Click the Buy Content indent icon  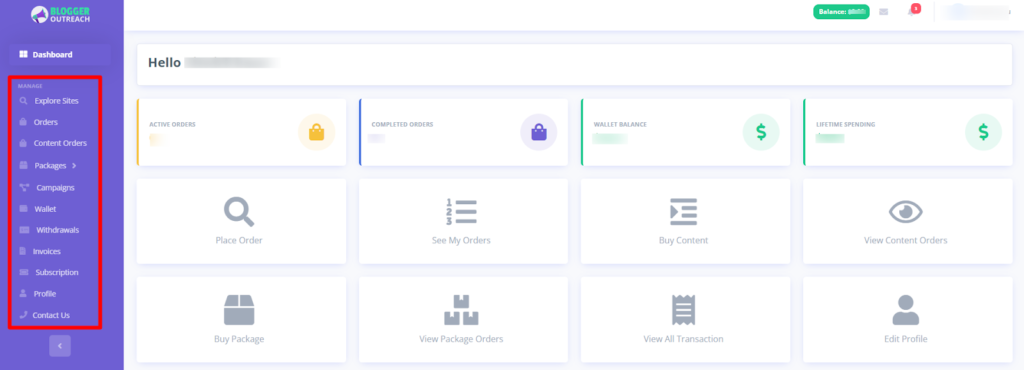[683, 212]
